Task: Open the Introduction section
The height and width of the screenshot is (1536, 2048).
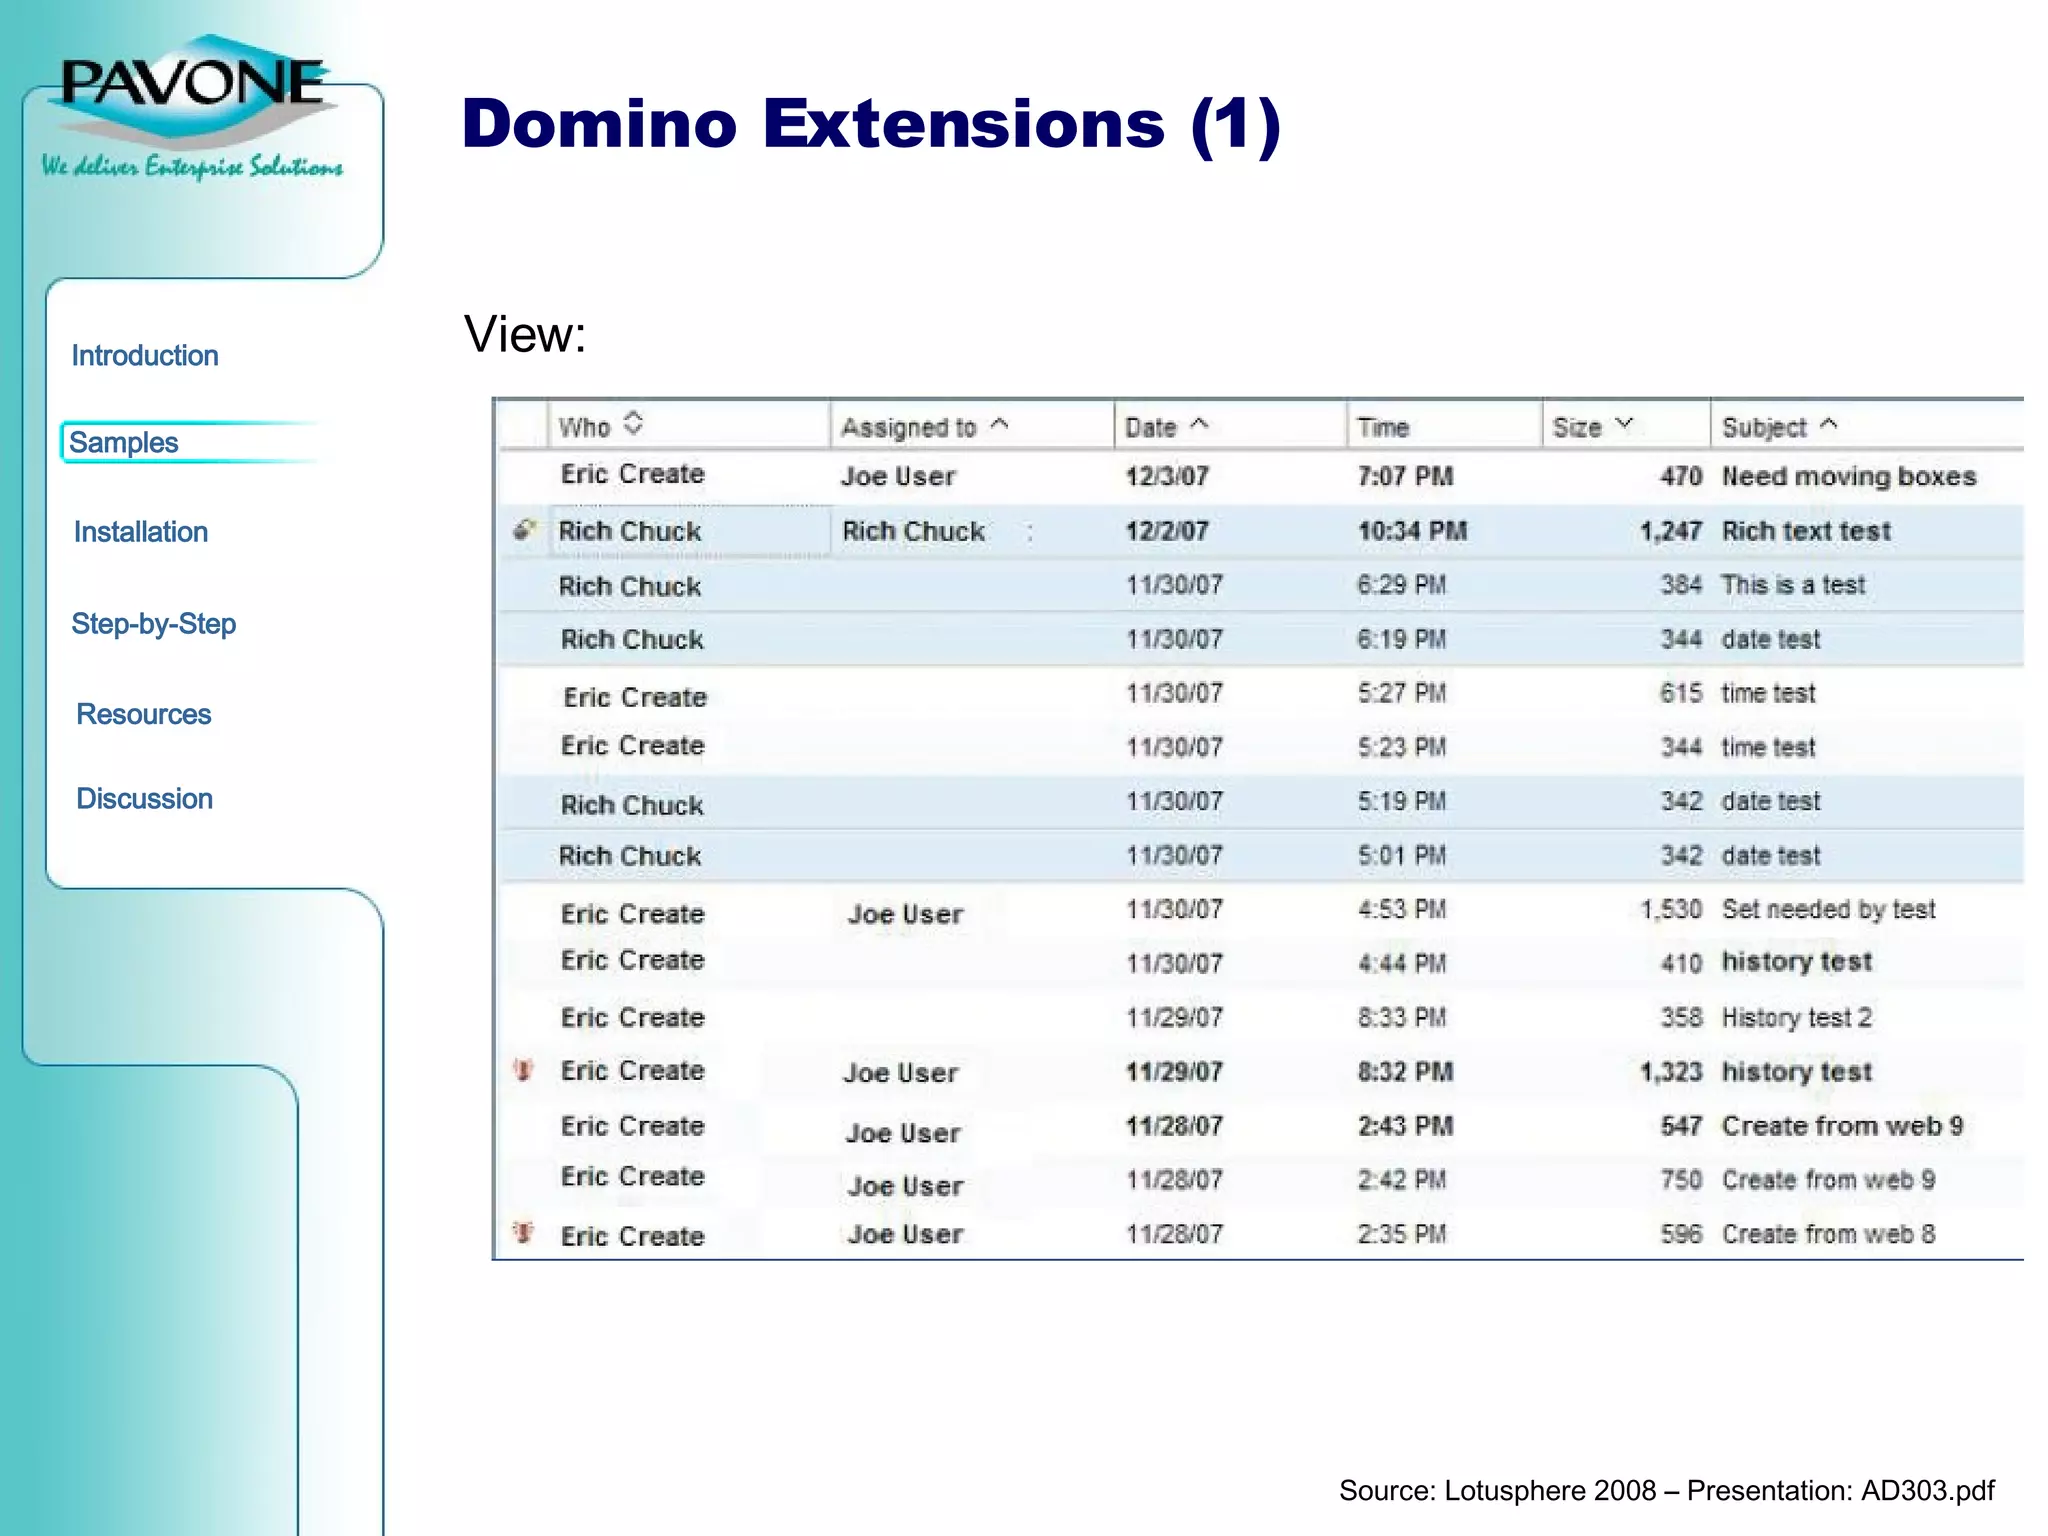Action: click(145, 356)
